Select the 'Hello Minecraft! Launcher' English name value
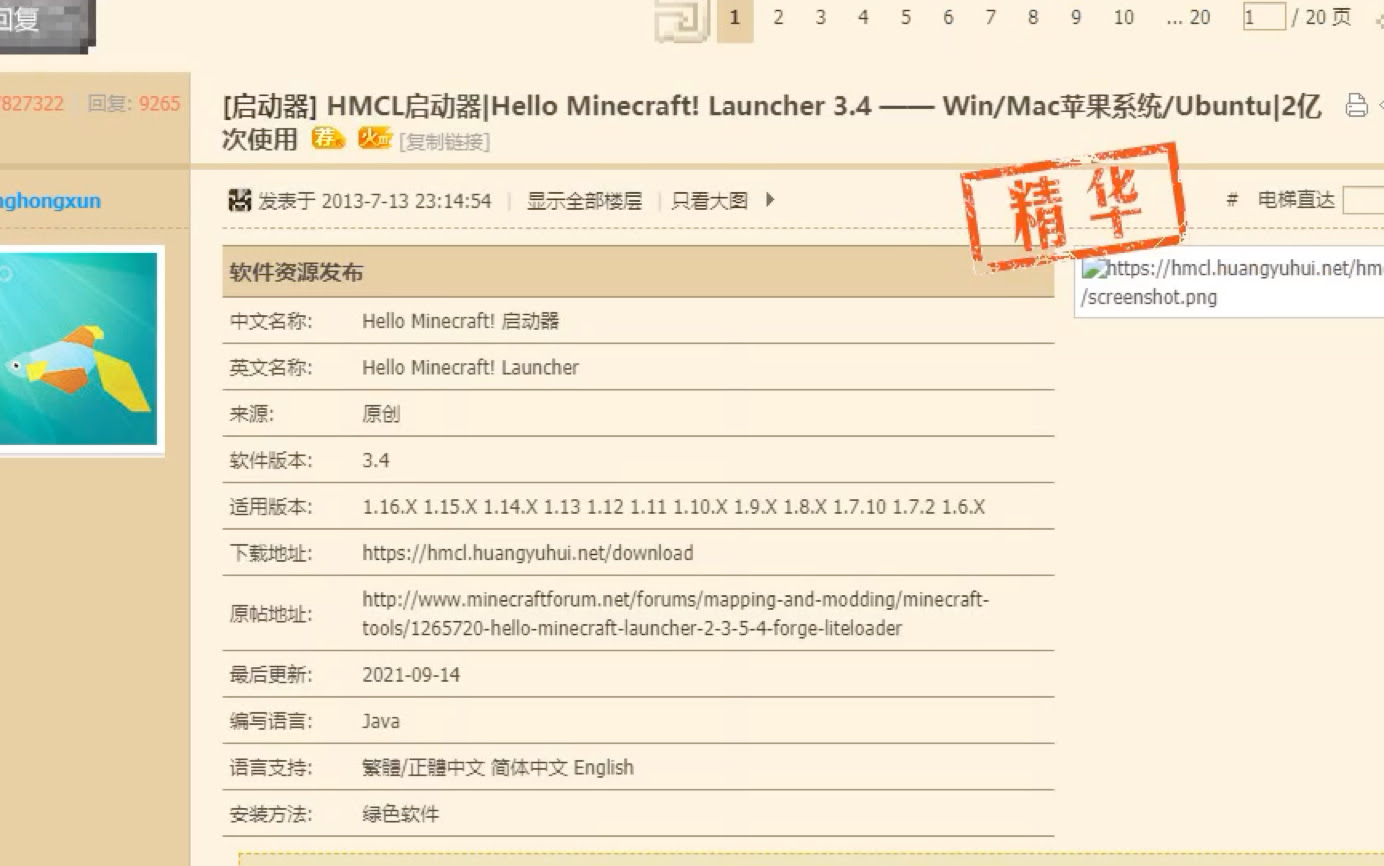 (x=470, y=367)
